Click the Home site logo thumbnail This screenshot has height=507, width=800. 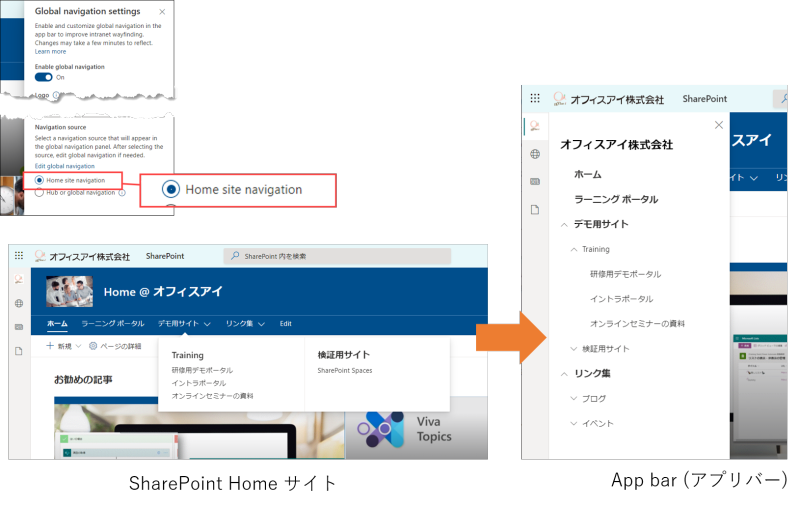pyautogui.click(x=69, y=291)
